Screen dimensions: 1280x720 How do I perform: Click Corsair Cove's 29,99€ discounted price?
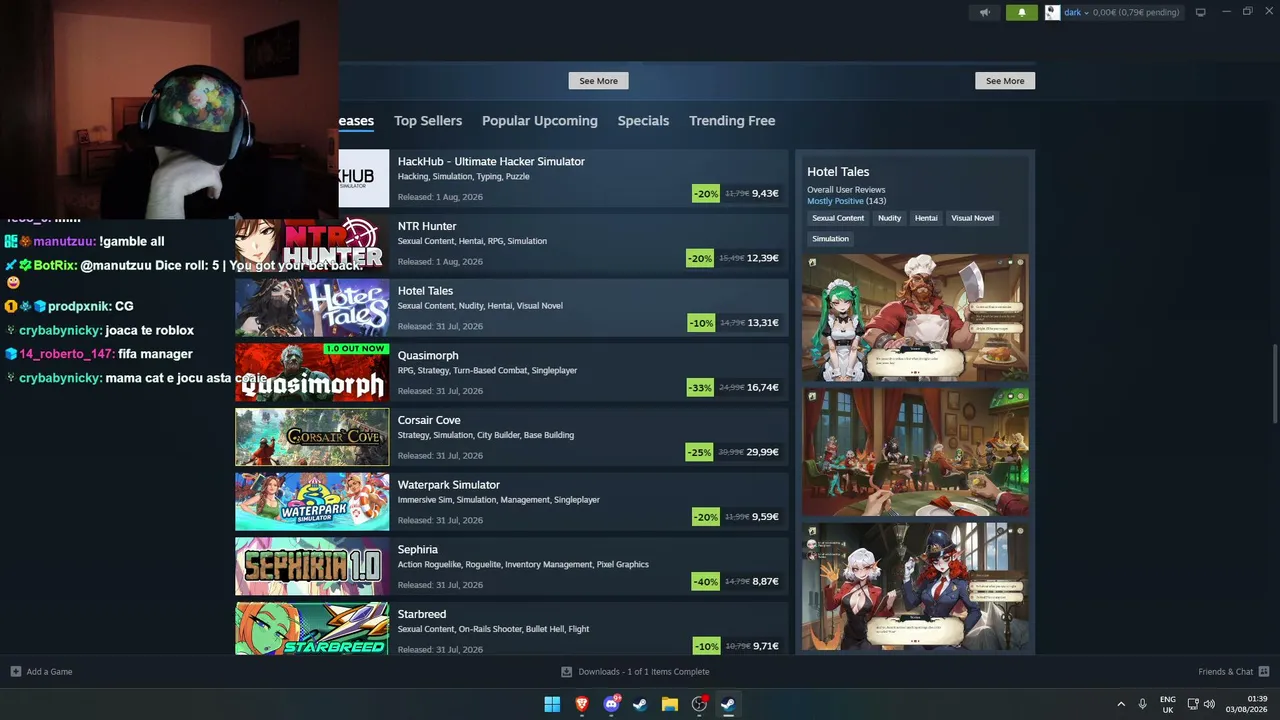[762, 453]
